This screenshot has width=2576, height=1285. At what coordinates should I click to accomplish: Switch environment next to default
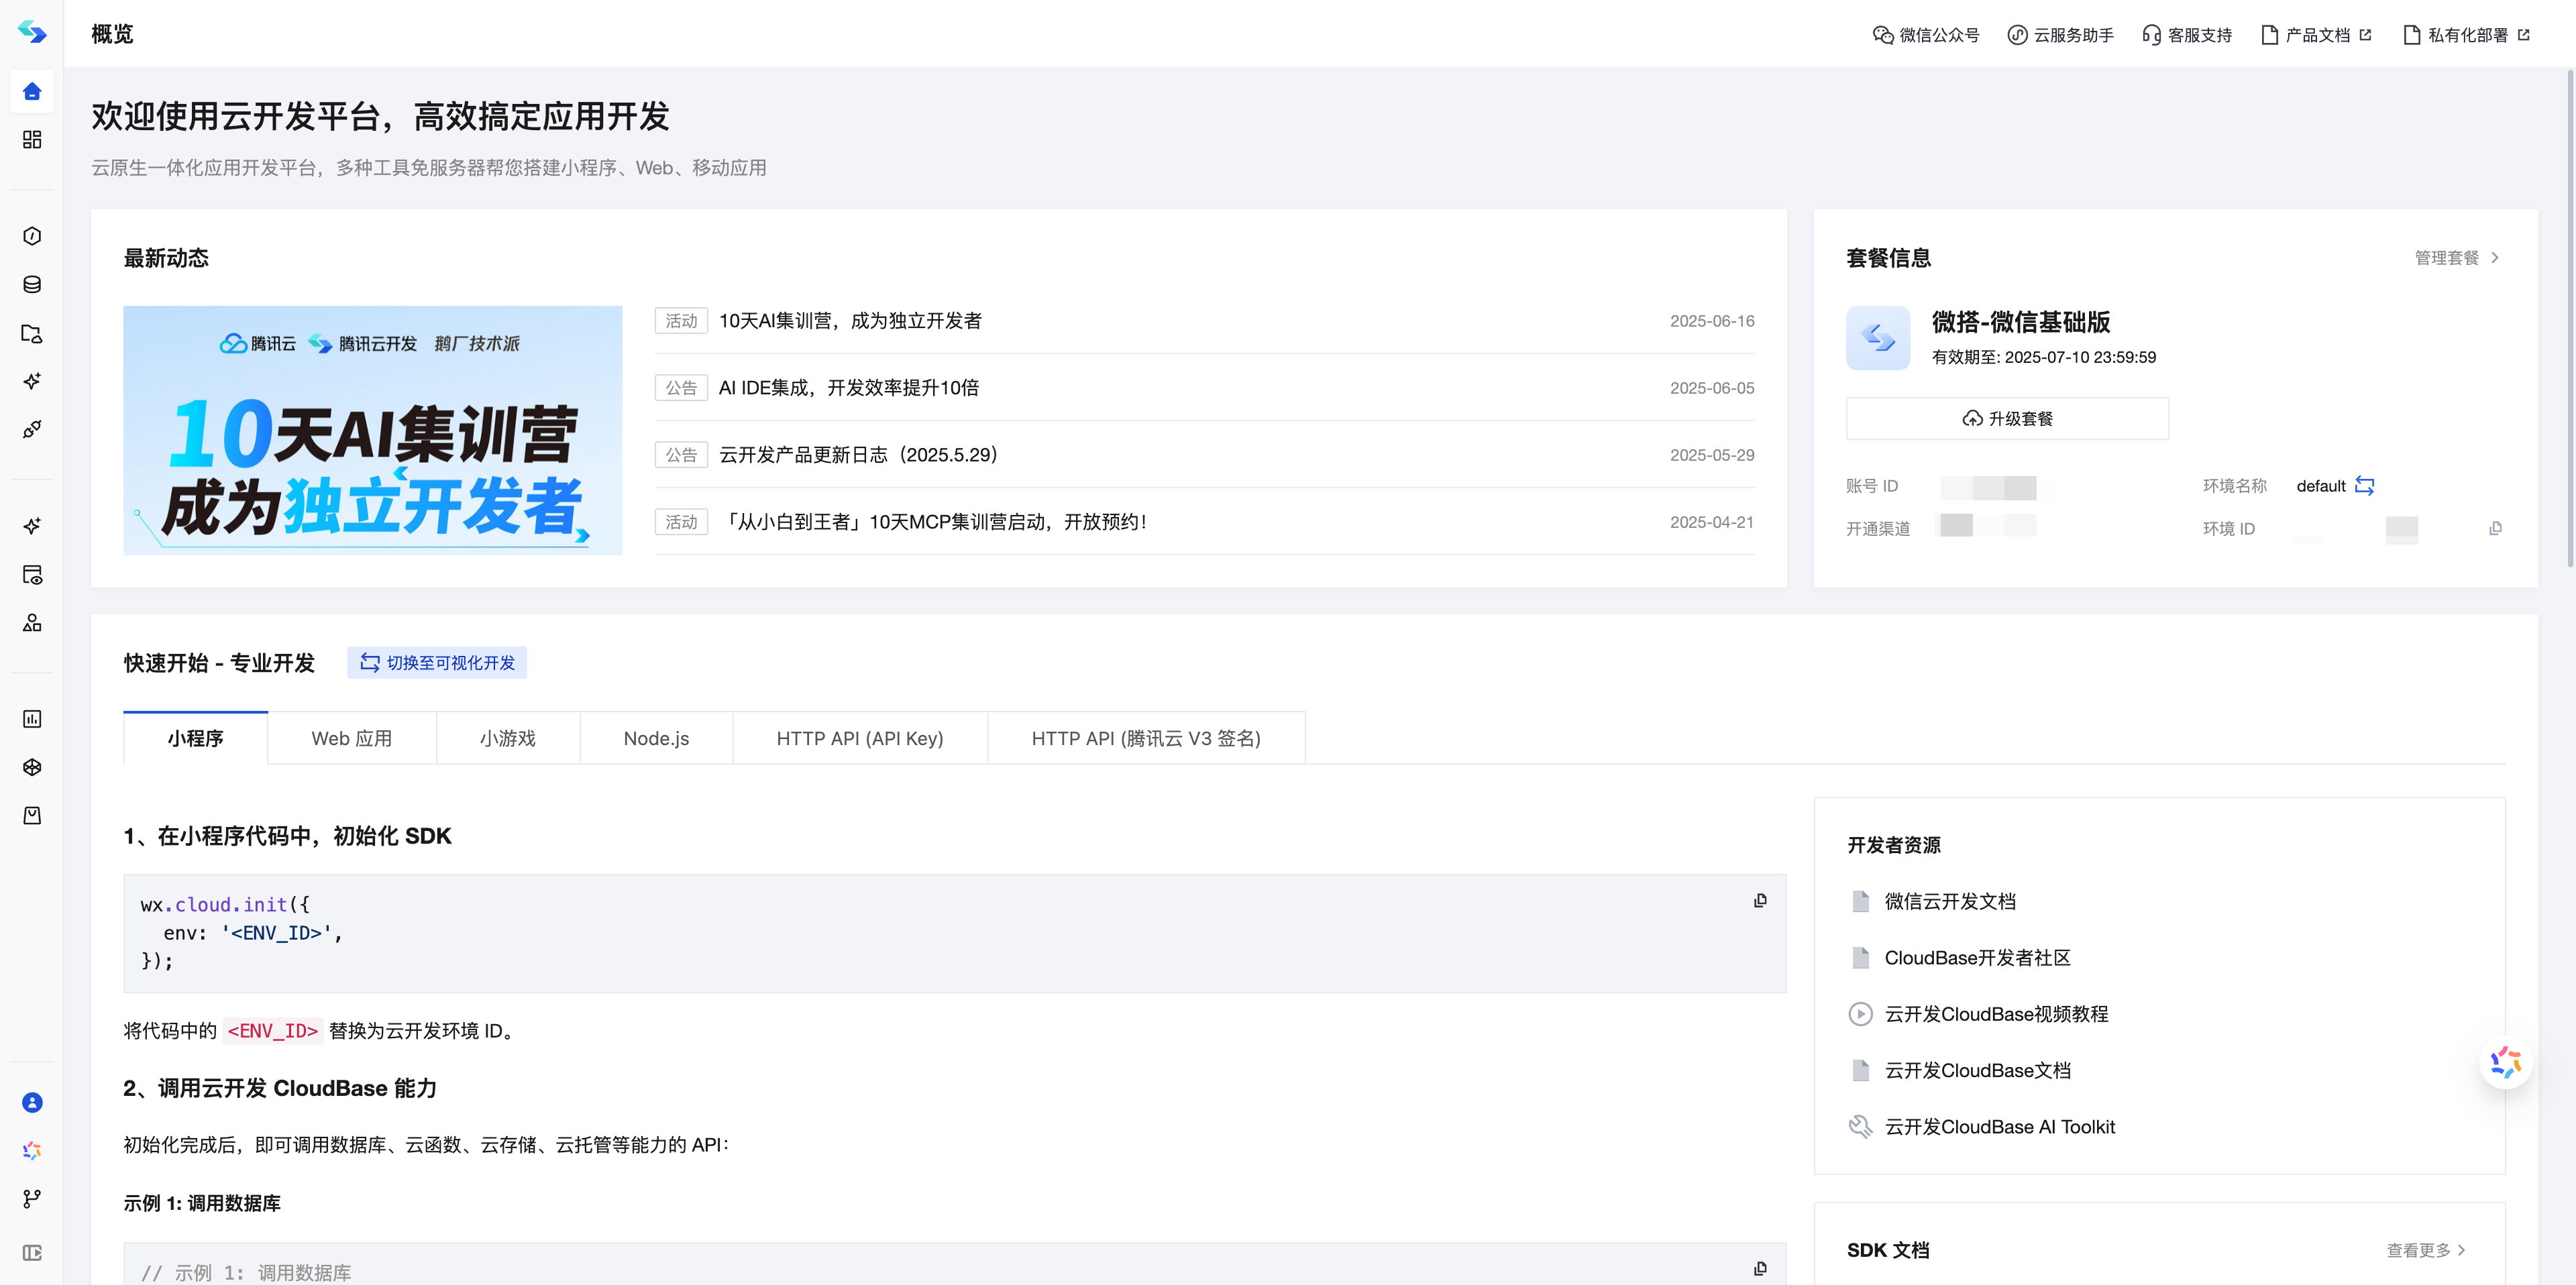tap(2365, 486)
